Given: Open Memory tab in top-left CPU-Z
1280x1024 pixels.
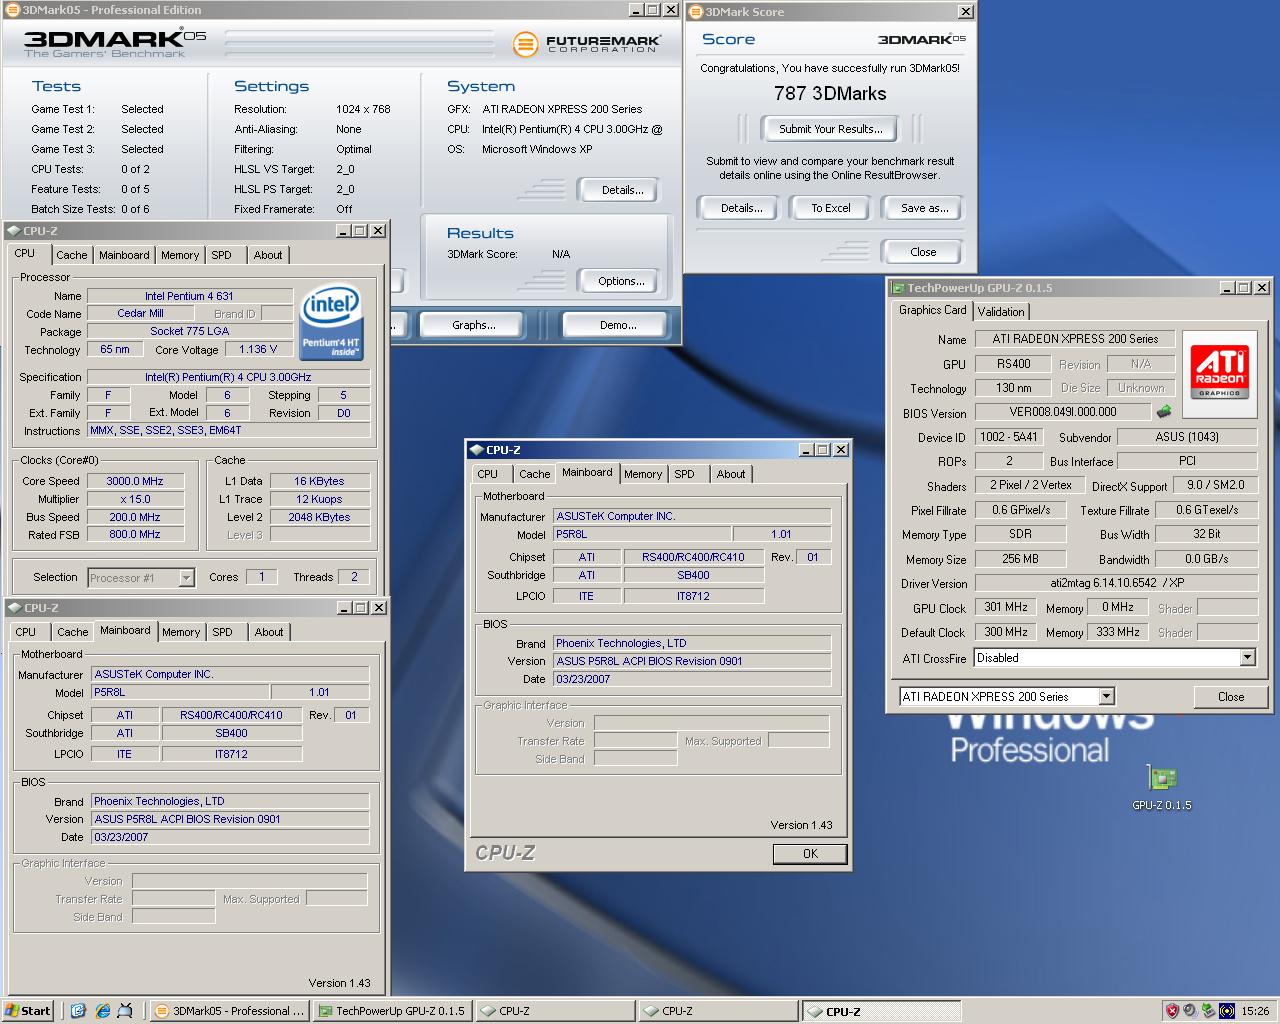Looking at the screenshot, I should click(x=180, y=255).
